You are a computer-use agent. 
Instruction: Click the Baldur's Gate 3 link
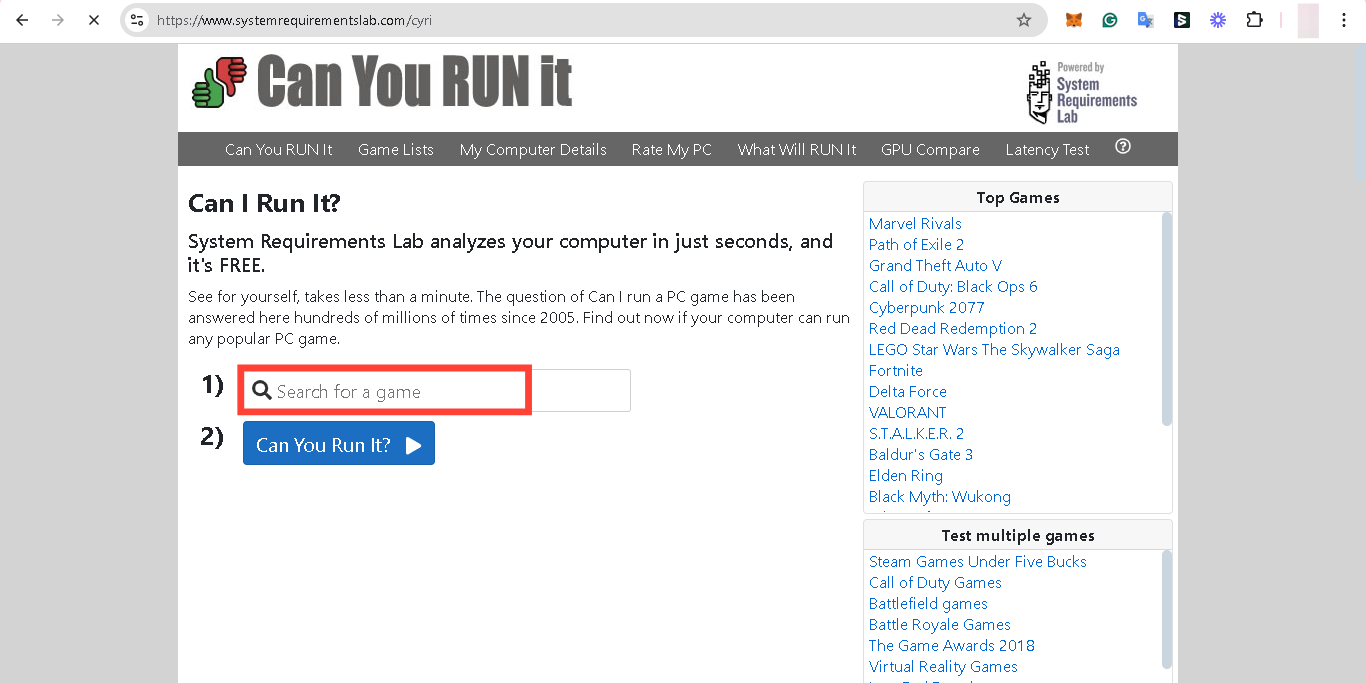(920, 455)
